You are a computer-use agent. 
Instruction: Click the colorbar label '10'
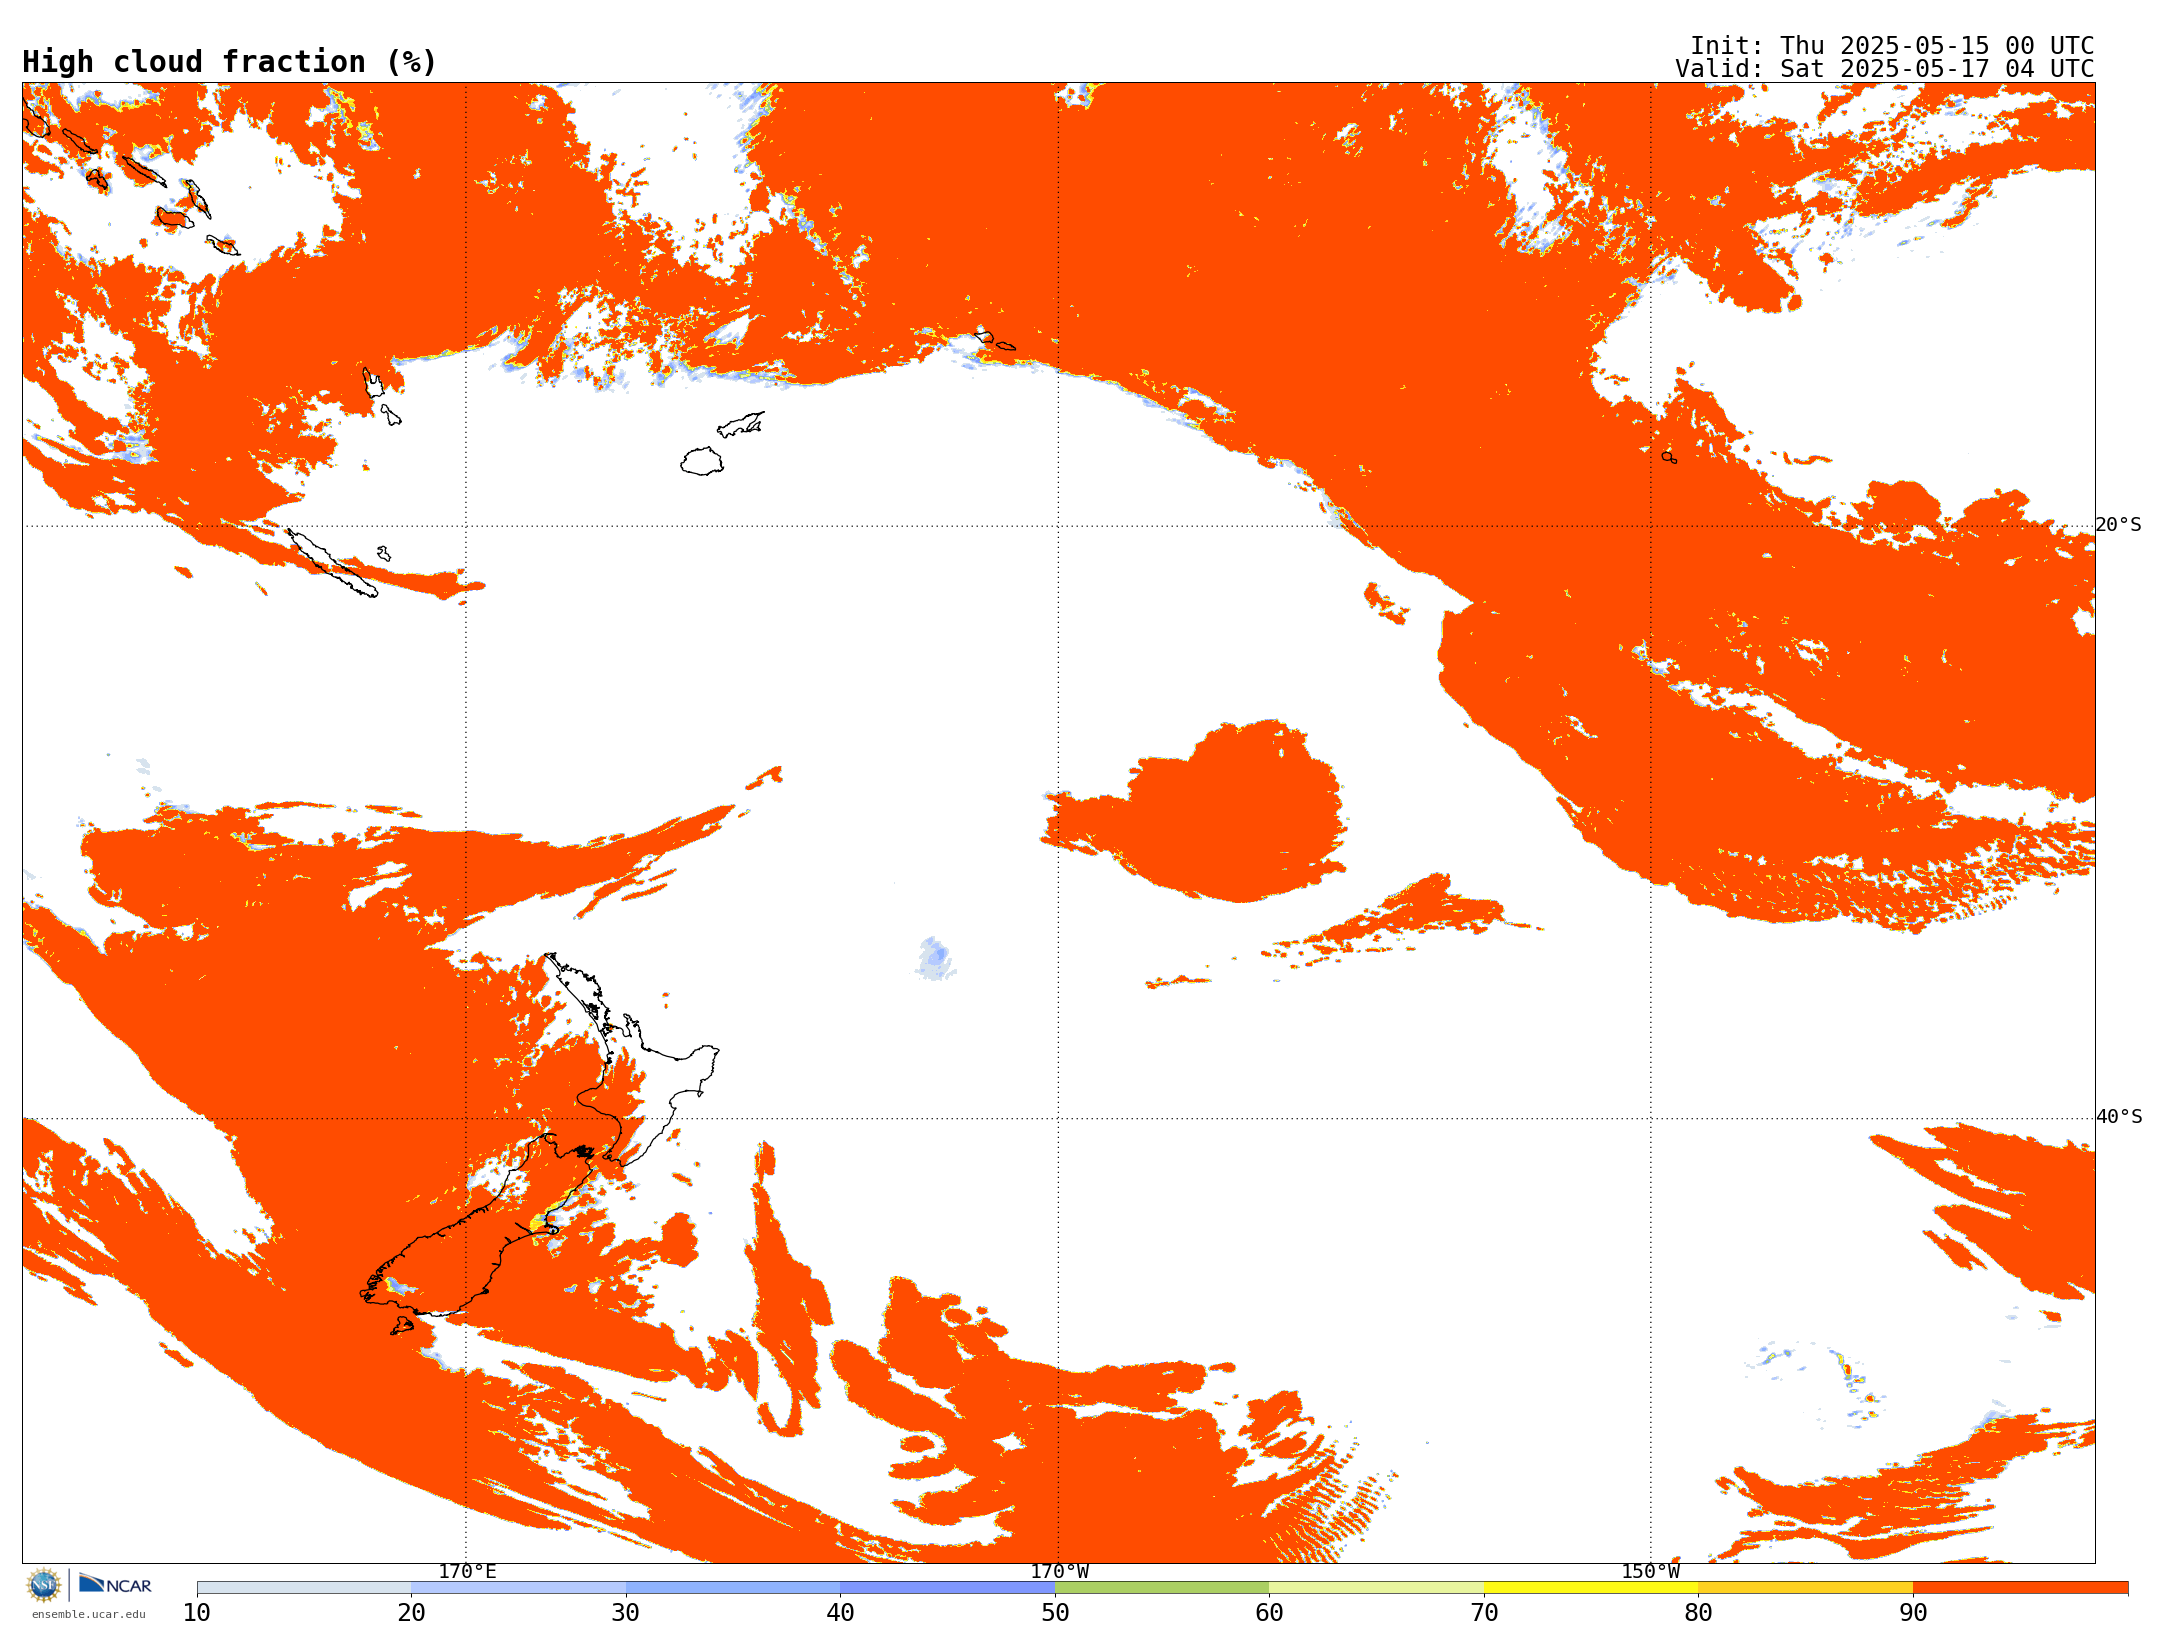(197, 1613)
